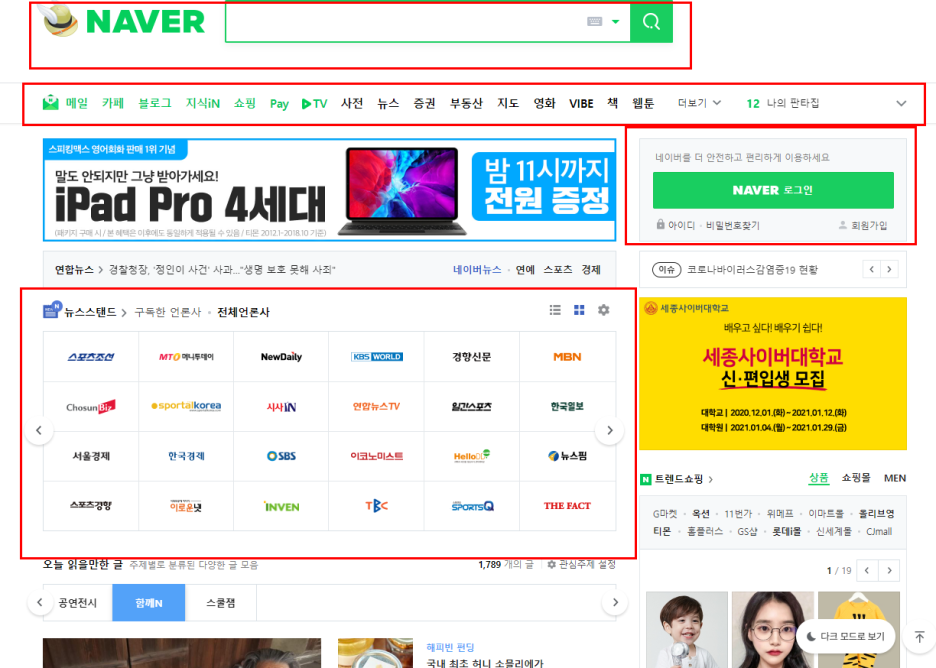The image size is (936, 668).
Task: Select 쇼핑몰 tab in 트렌드쇼핑
Action: pyautogui.click(x=856, y=478)
